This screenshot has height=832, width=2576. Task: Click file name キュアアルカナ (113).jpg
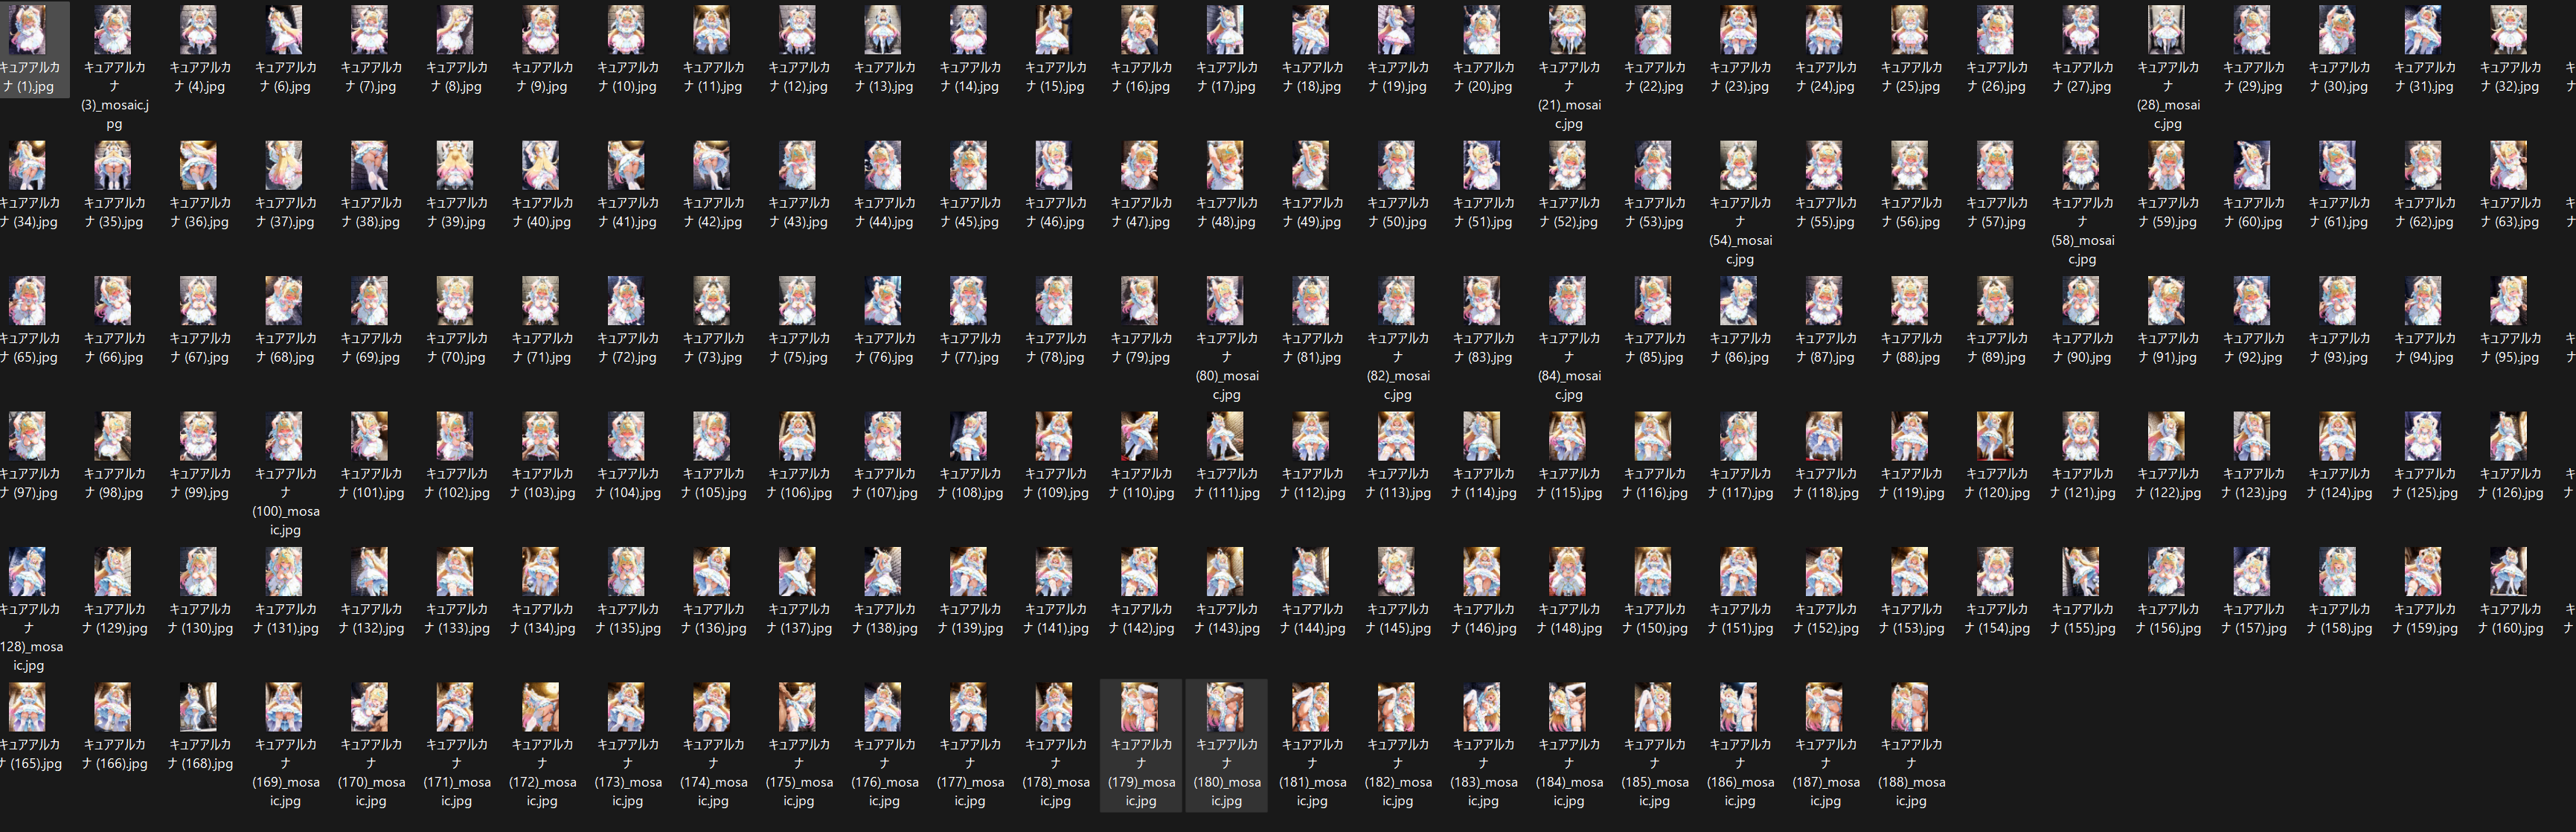tap(1397, 483)
